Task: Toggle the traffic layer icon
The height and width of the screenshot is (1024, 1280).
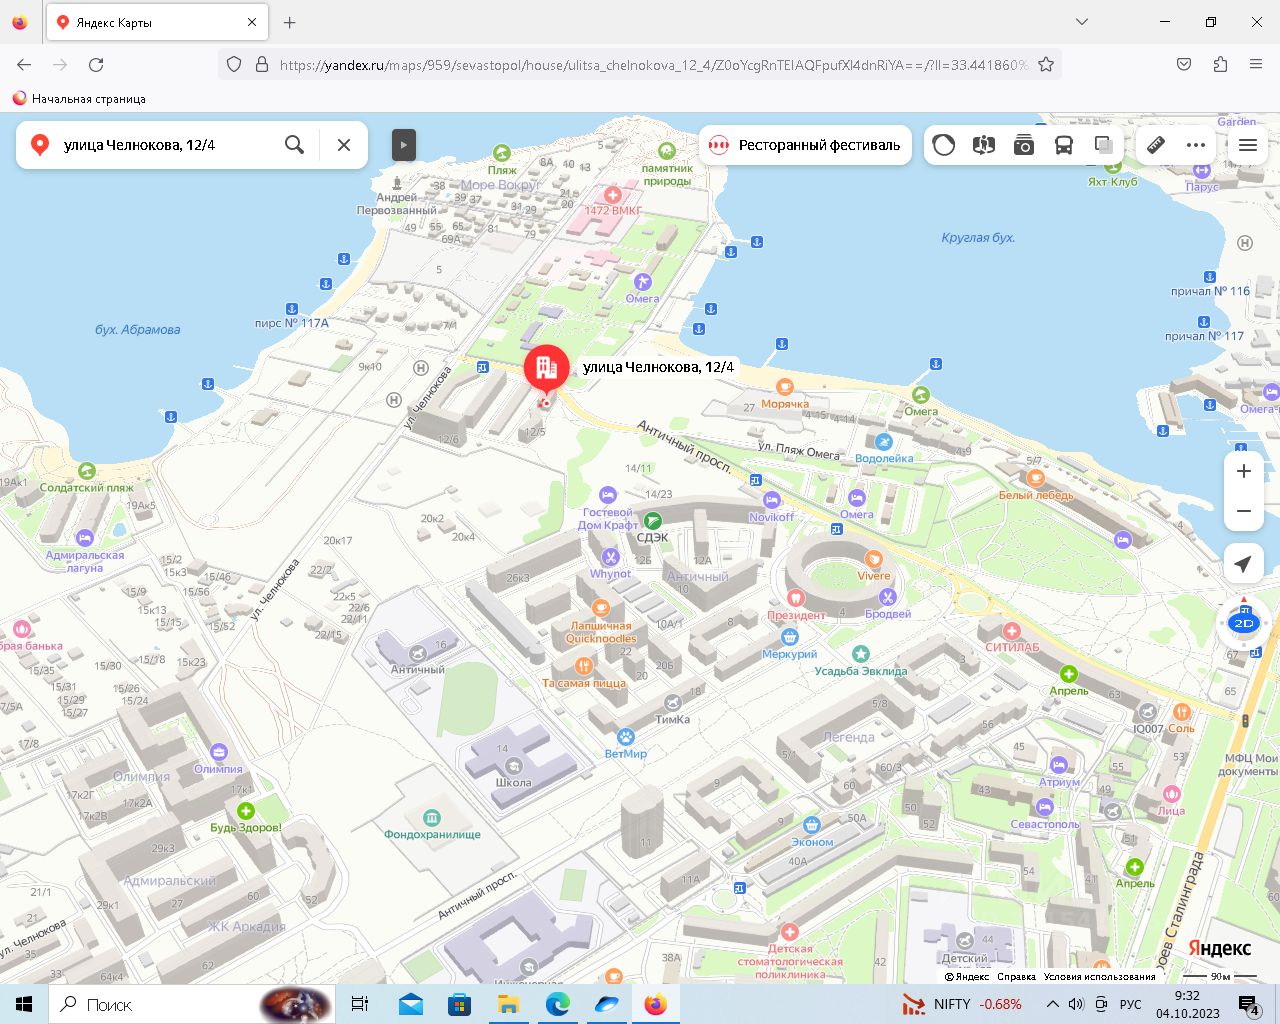Action: 943,145
